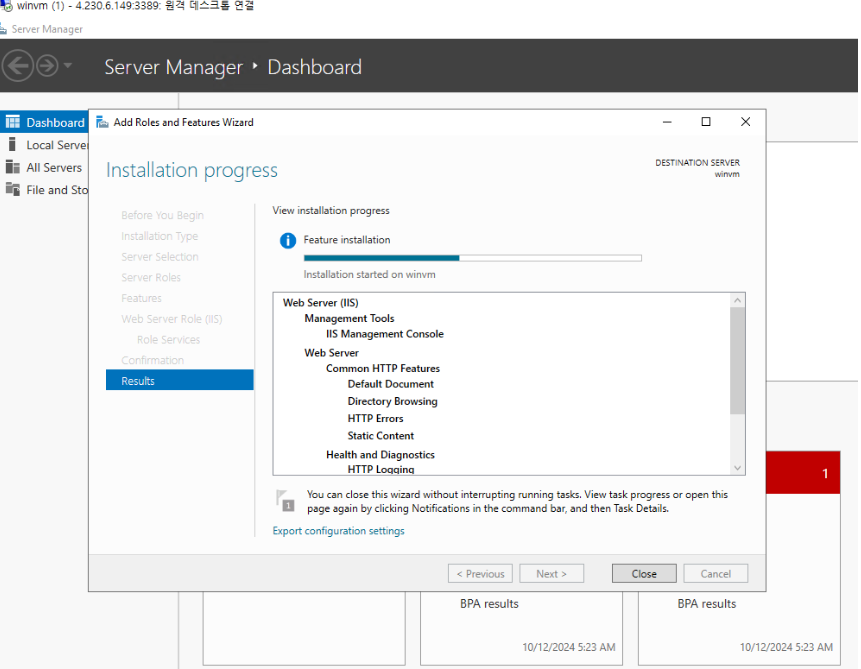Viewport: 861px width, 669px height.
Task: Click the Next button
Action: pyautogui.click(x=551, y=573)
